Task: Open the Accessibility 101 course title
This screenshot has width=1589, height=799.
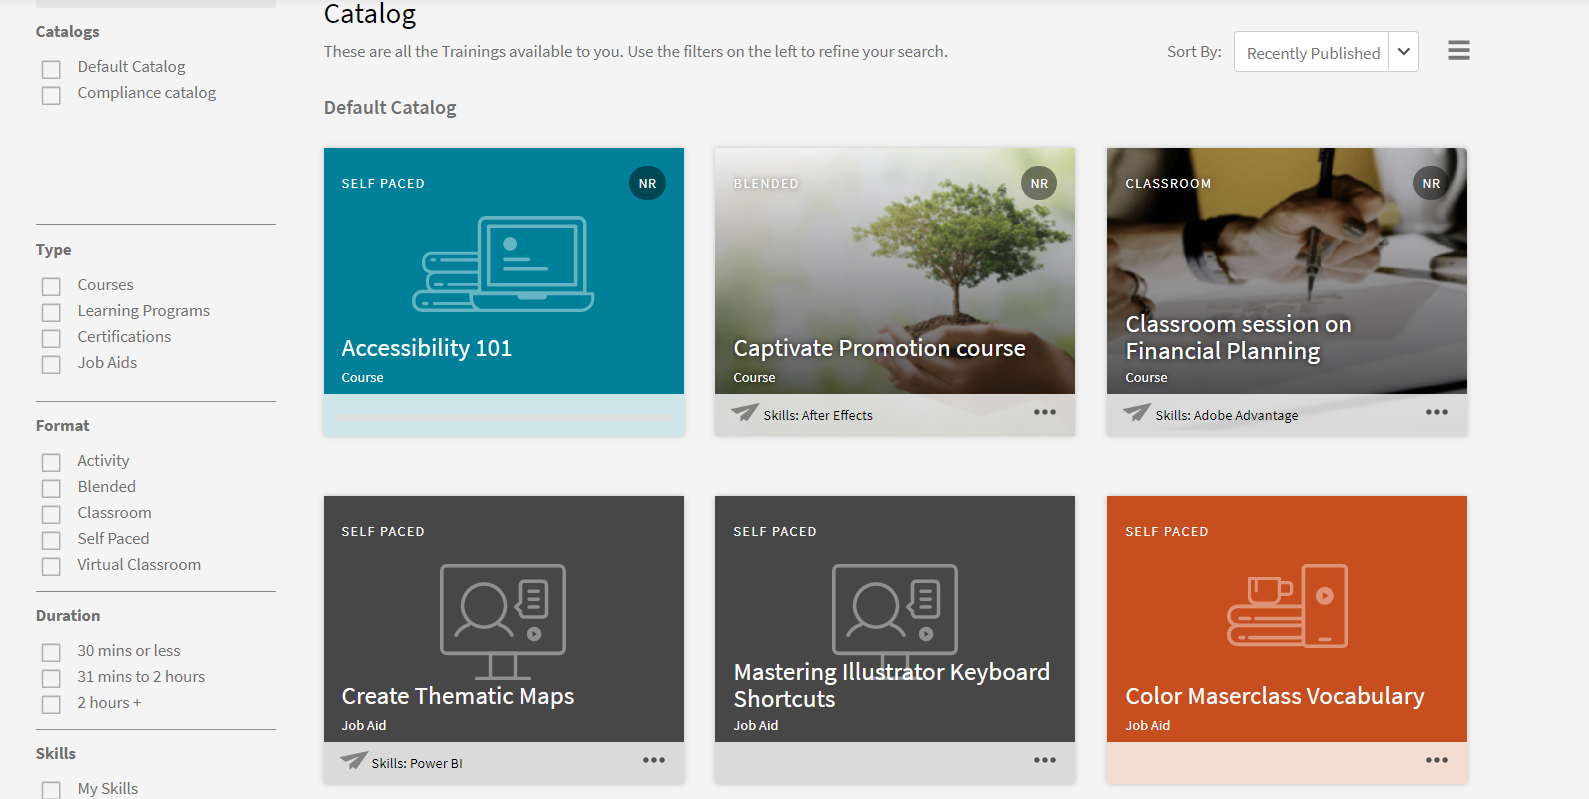Action: (427, 348)
